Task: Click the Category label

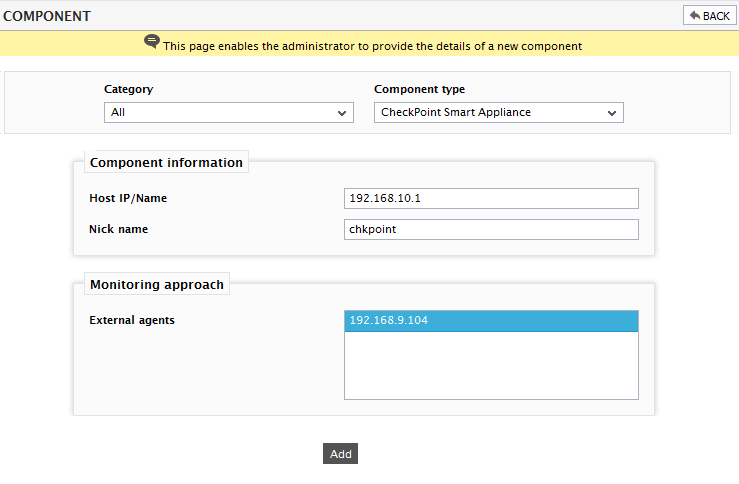Action: point(129,90)
